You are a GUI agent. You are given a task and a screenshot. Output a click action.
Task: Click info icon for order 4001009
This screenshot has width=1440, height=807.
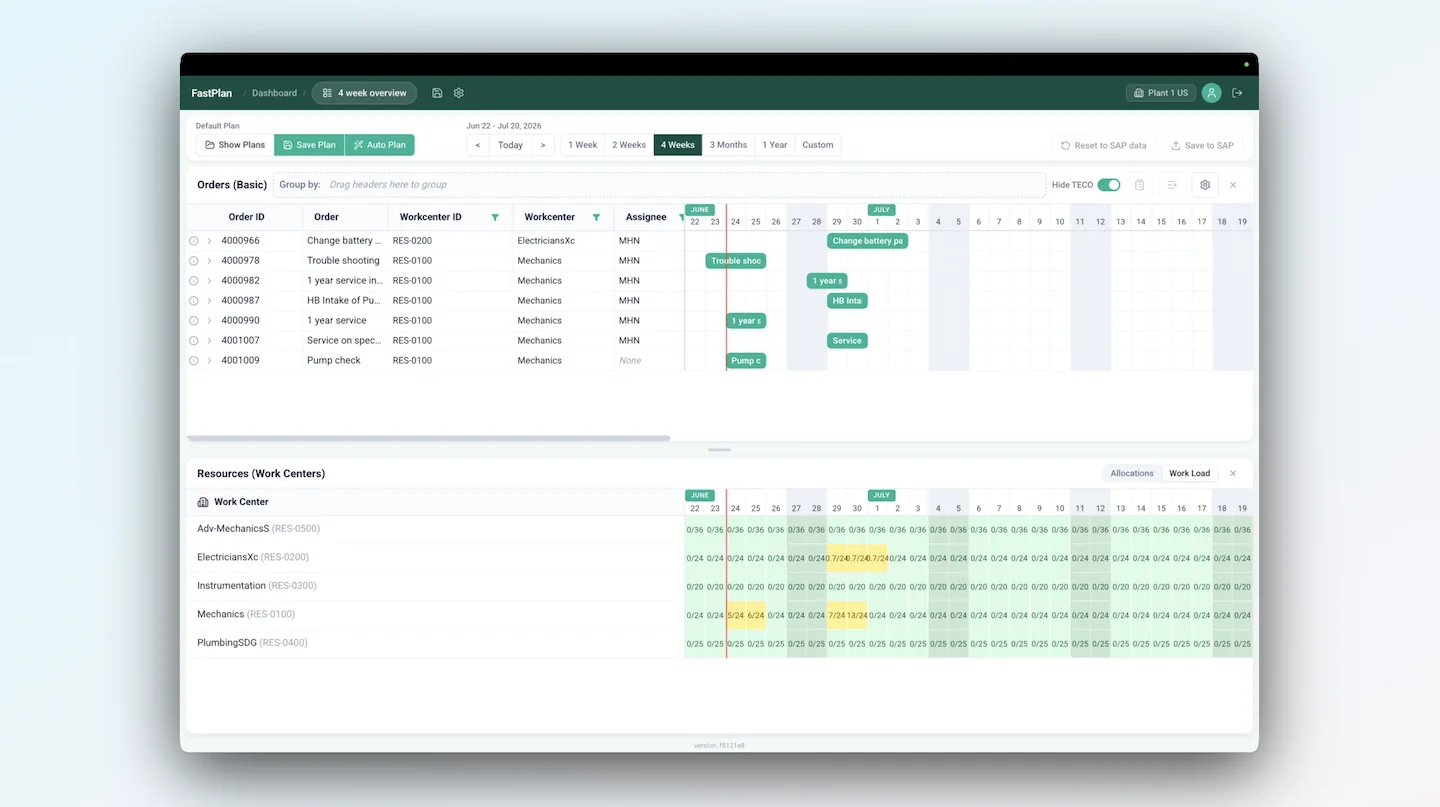[x=194, y=361]
